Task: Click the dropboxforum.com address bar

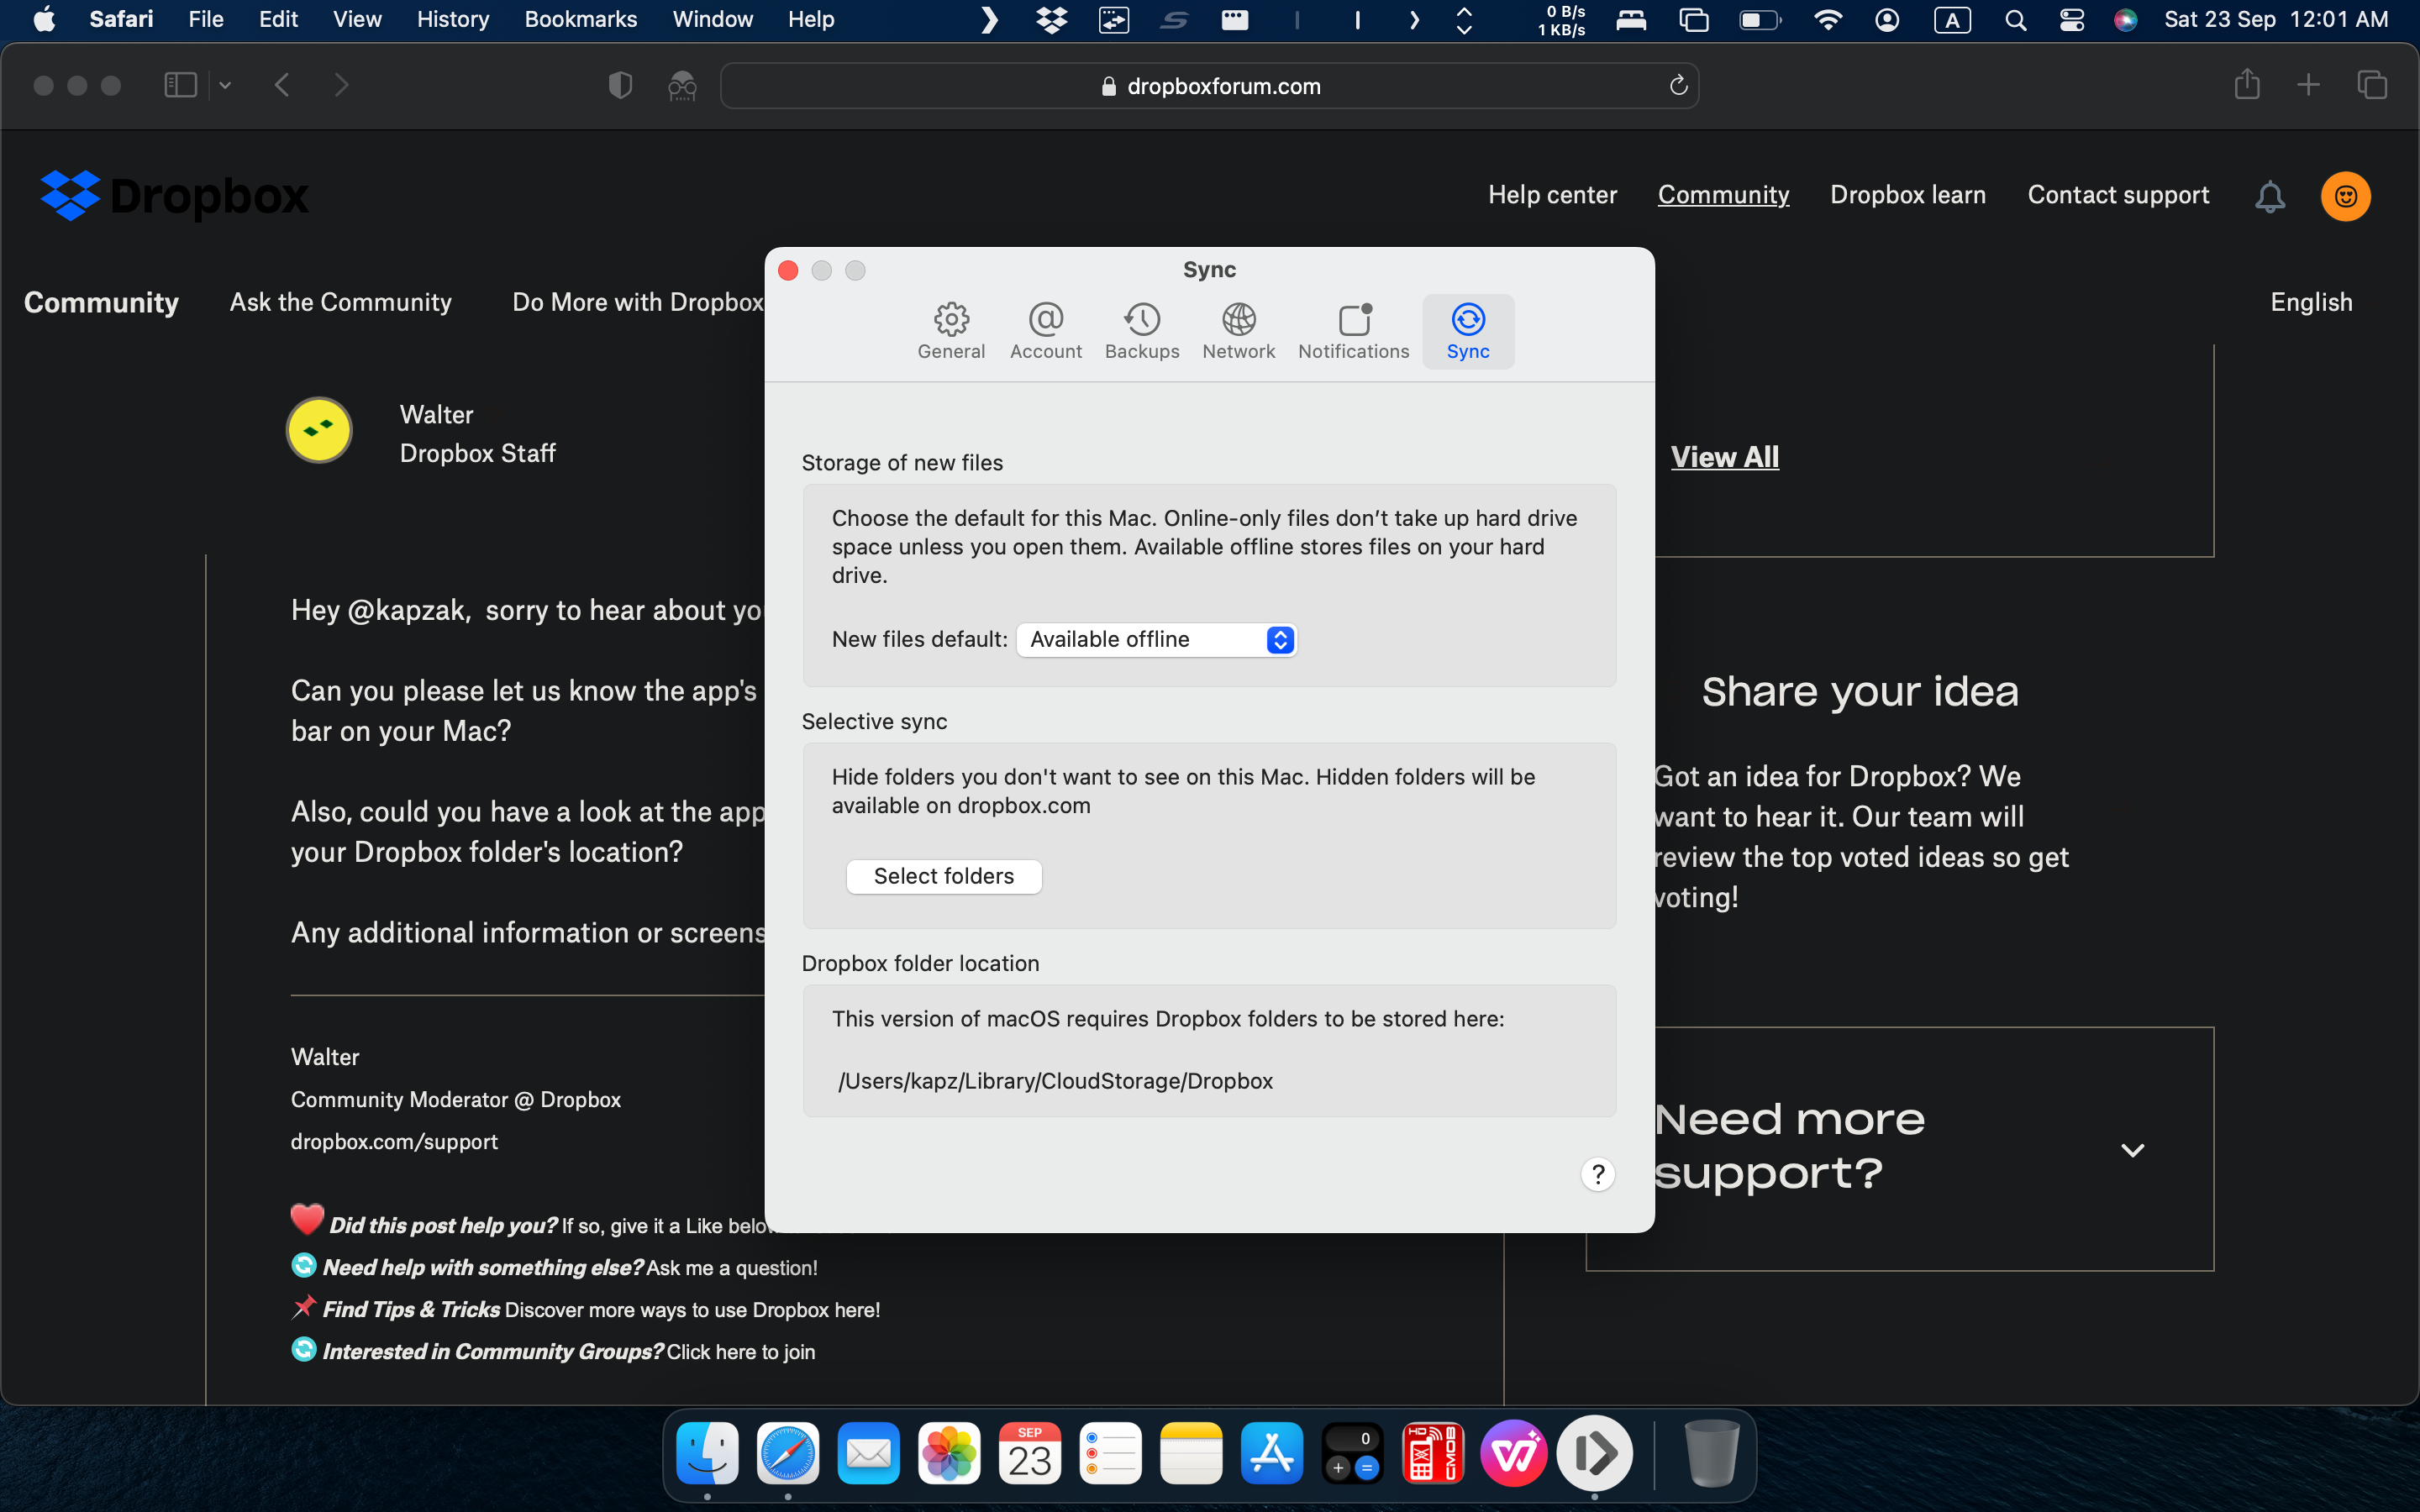Action: (1209, 86)
